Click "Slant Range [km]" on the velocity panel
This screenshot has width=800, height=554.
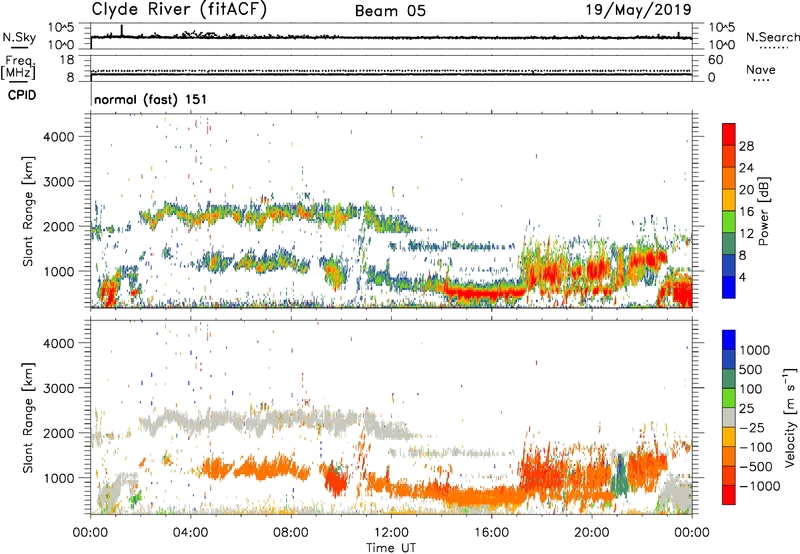28,418
